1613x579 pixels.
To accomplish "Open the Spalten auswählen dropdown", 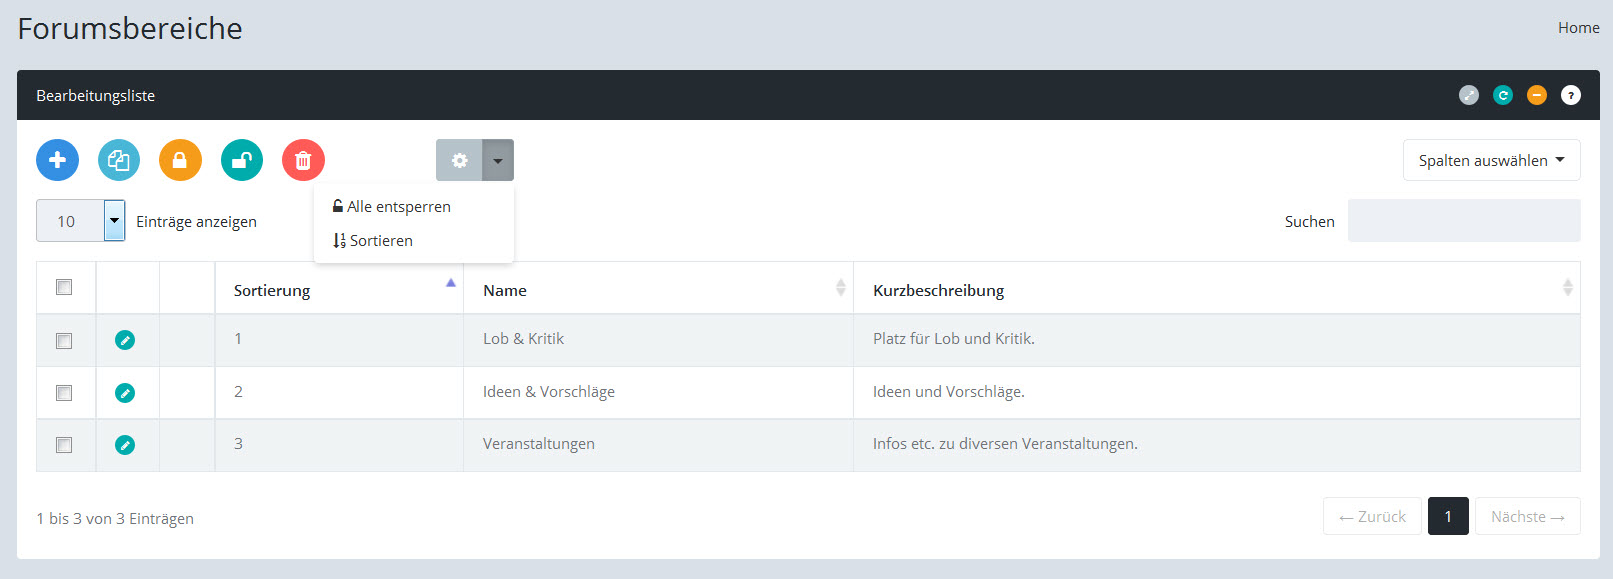I will (x=1490, y=160).
